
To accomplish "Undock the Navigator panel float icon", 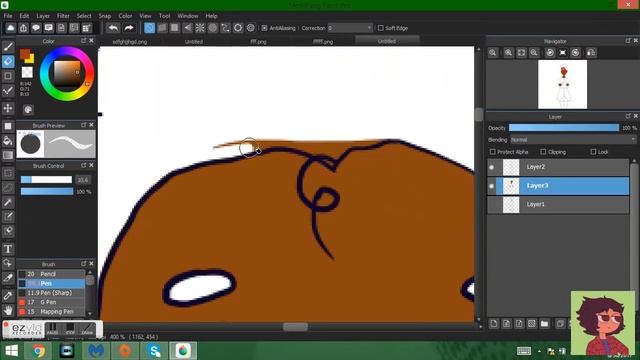I will (628, 41).
